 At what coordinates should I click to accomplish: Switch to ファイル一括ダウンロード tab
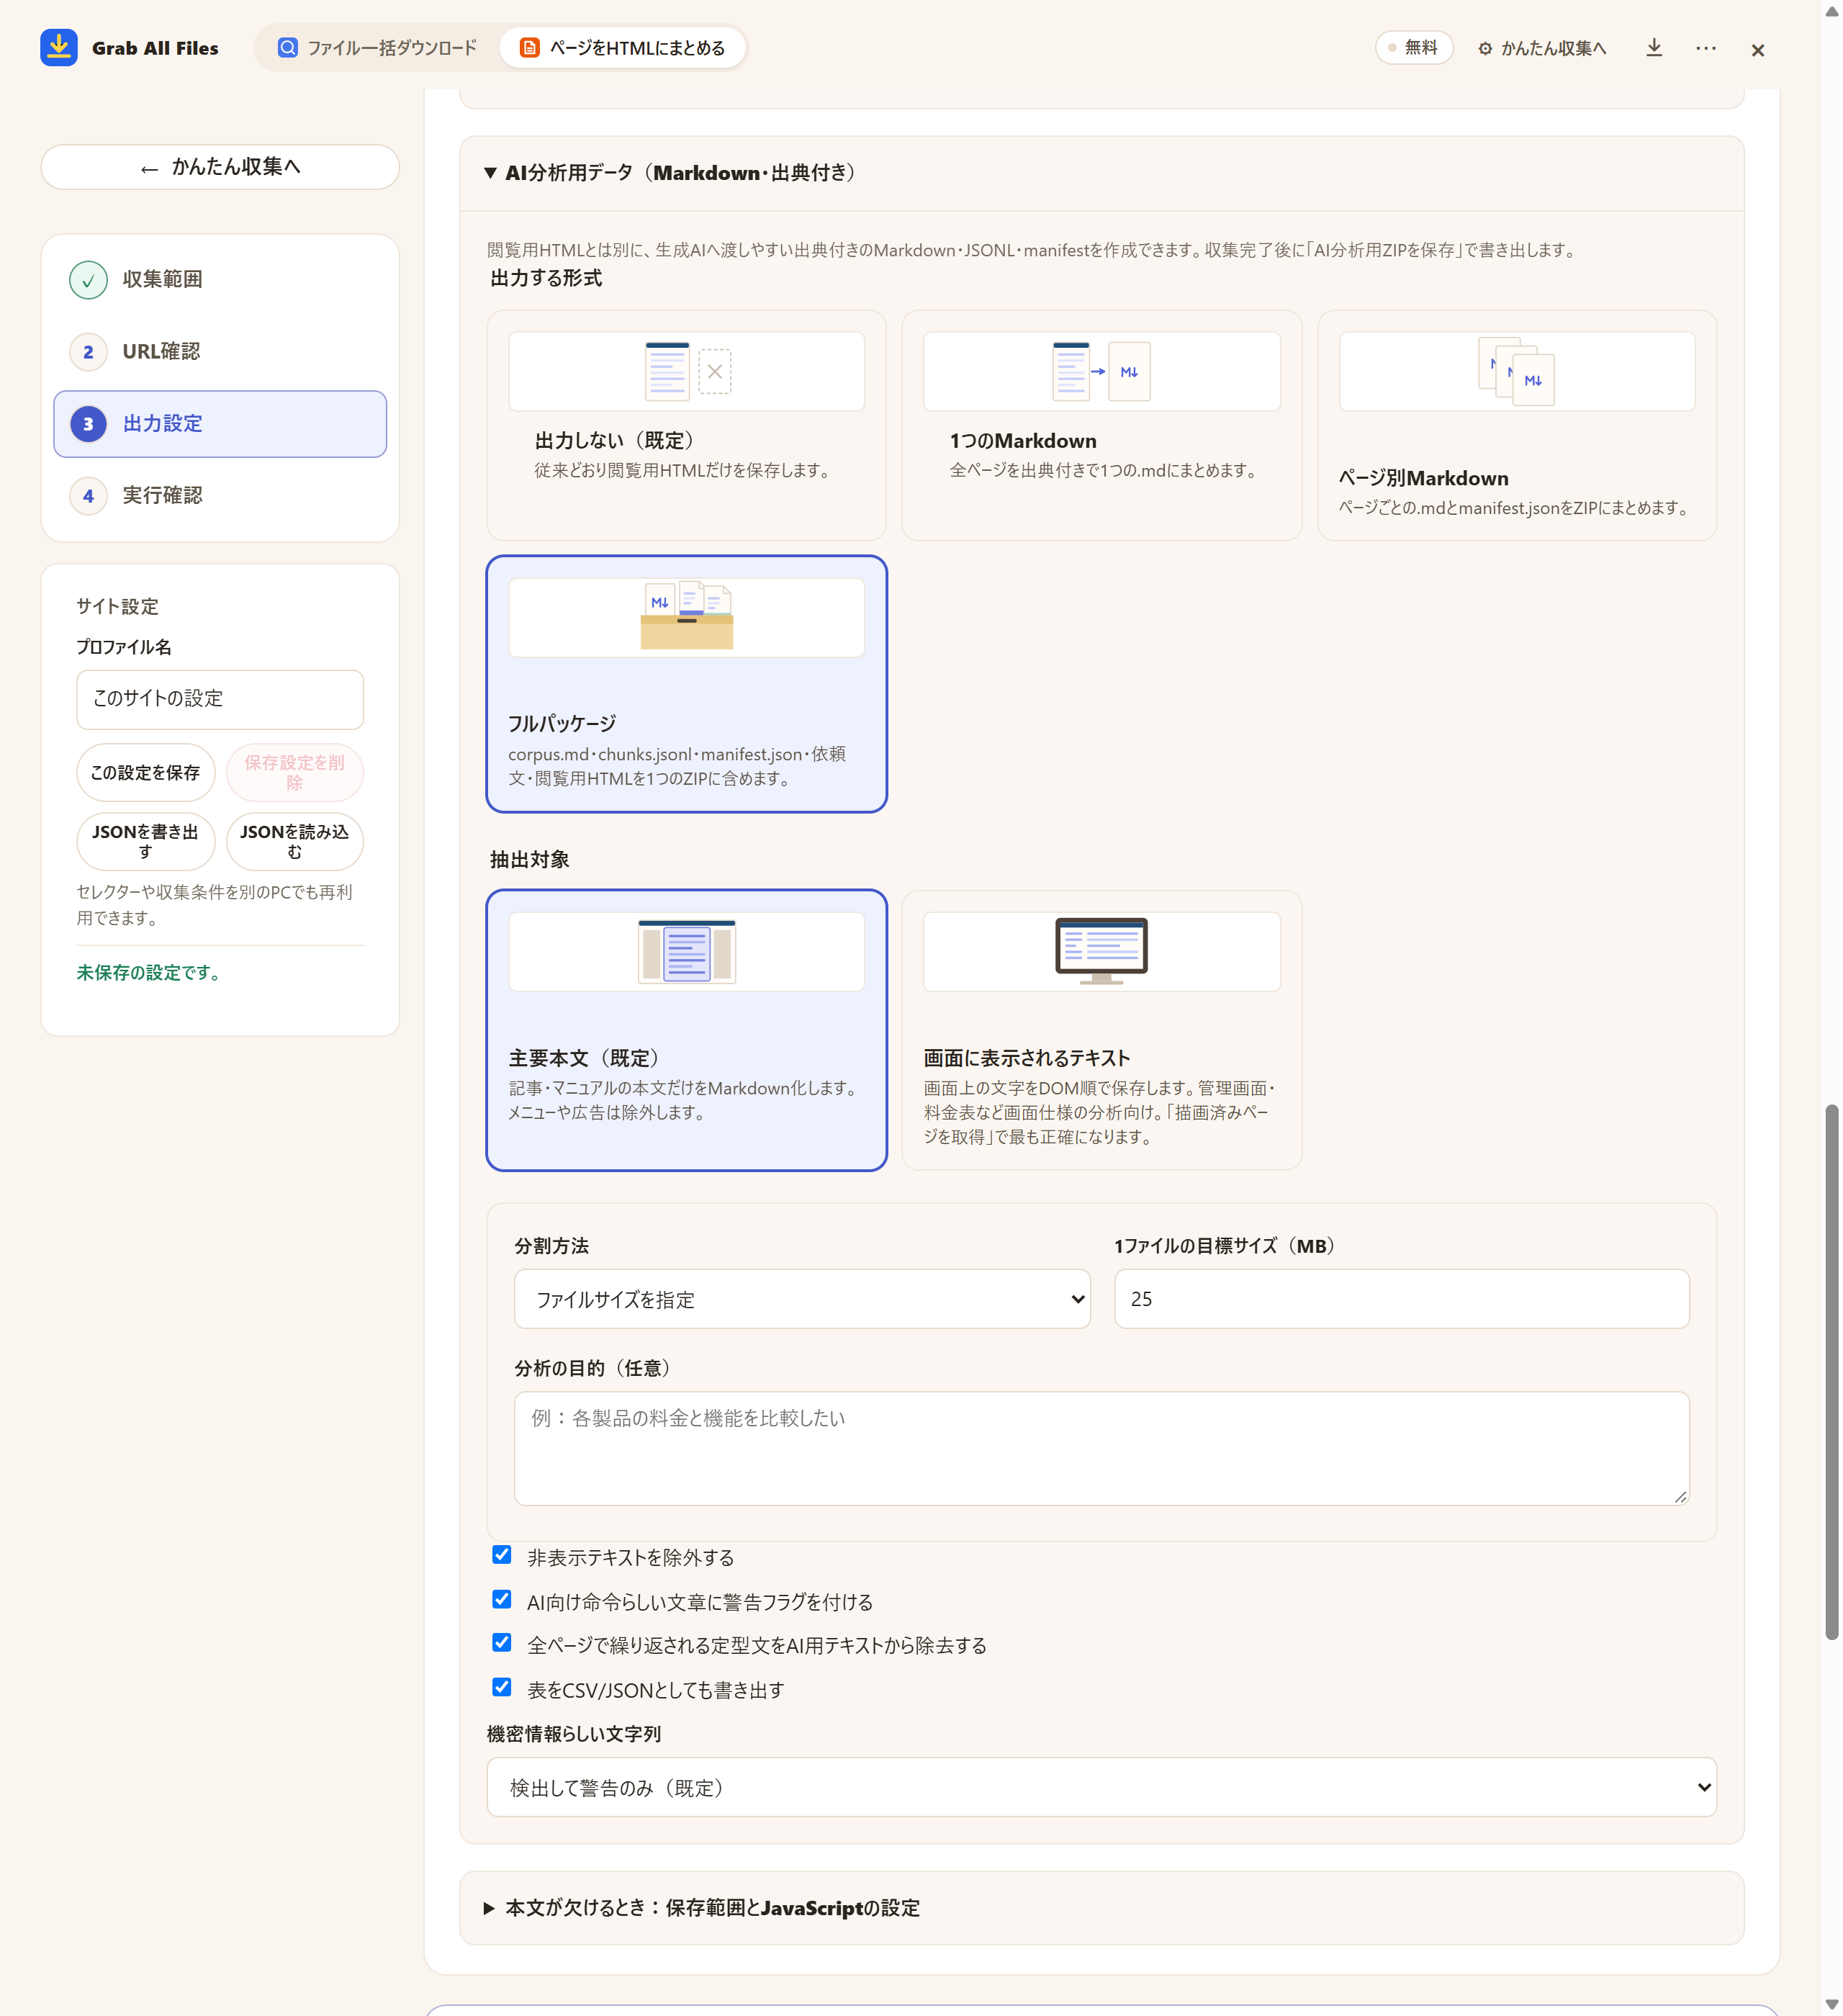tap(377, 48)
